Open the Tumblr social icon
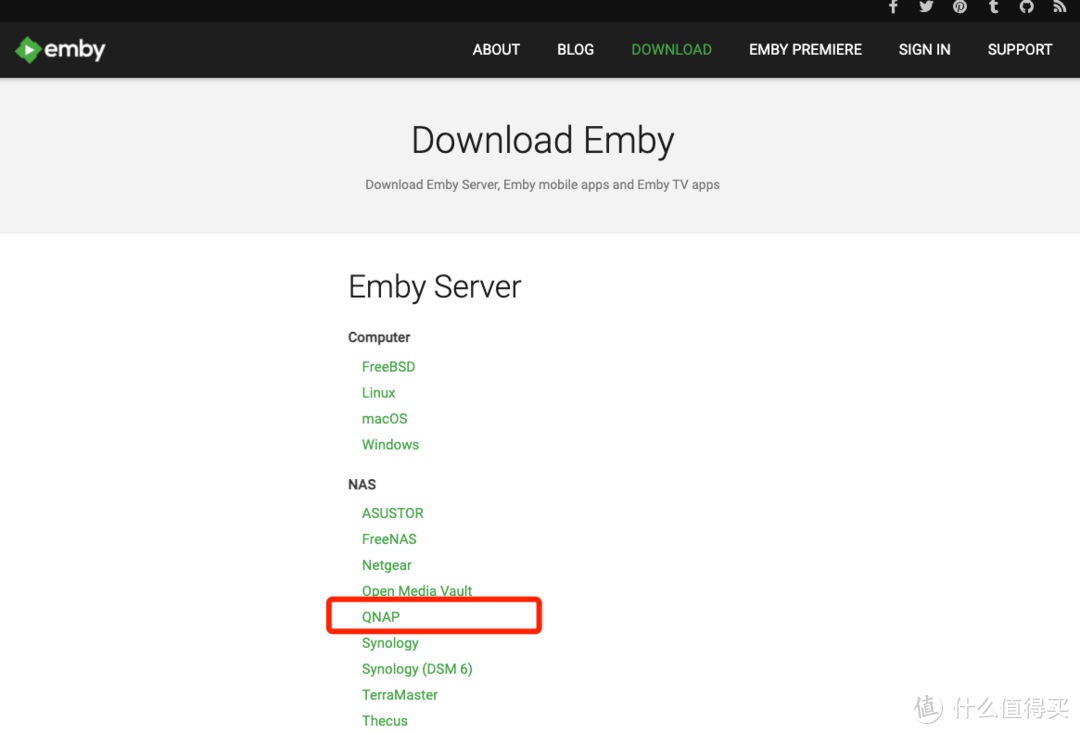This screenshot has width=1080, height=734. pyautogui.click(x=993, y=7)
